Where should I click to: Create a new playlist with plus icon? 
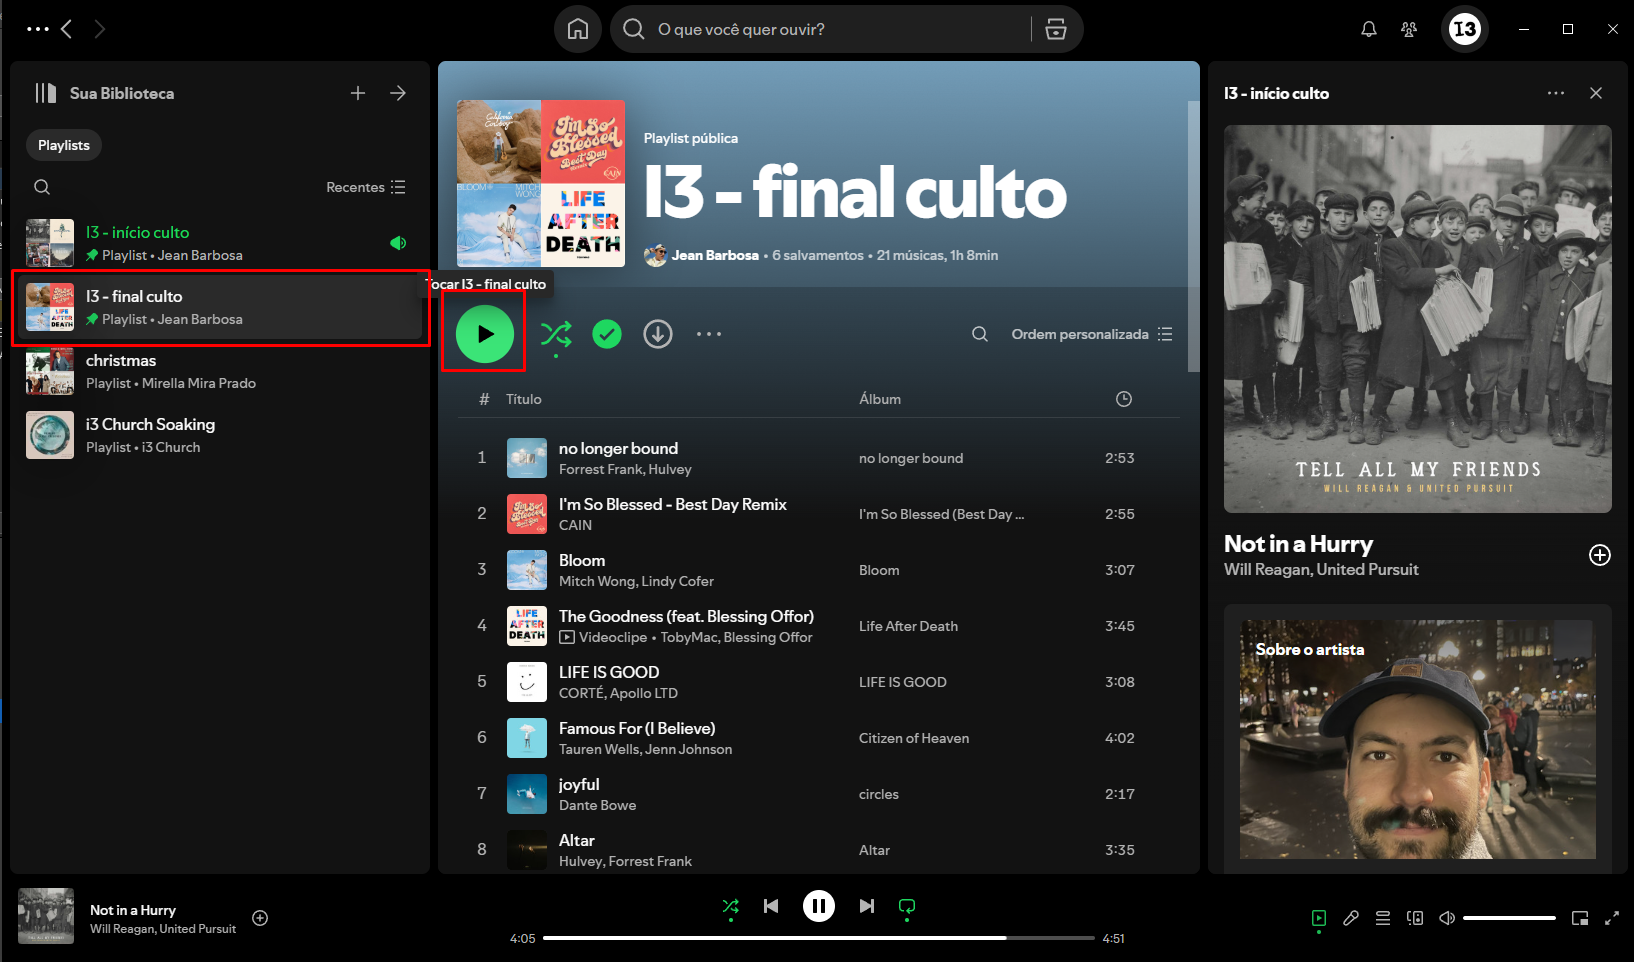[358, 93]
